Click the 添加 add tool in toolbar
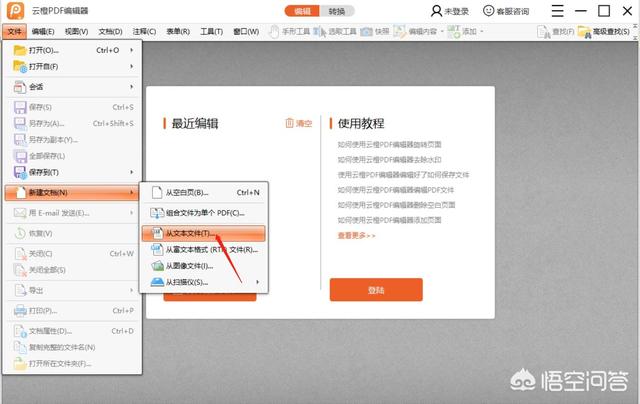This screenshot has width=640, height=404. (462, 31)
